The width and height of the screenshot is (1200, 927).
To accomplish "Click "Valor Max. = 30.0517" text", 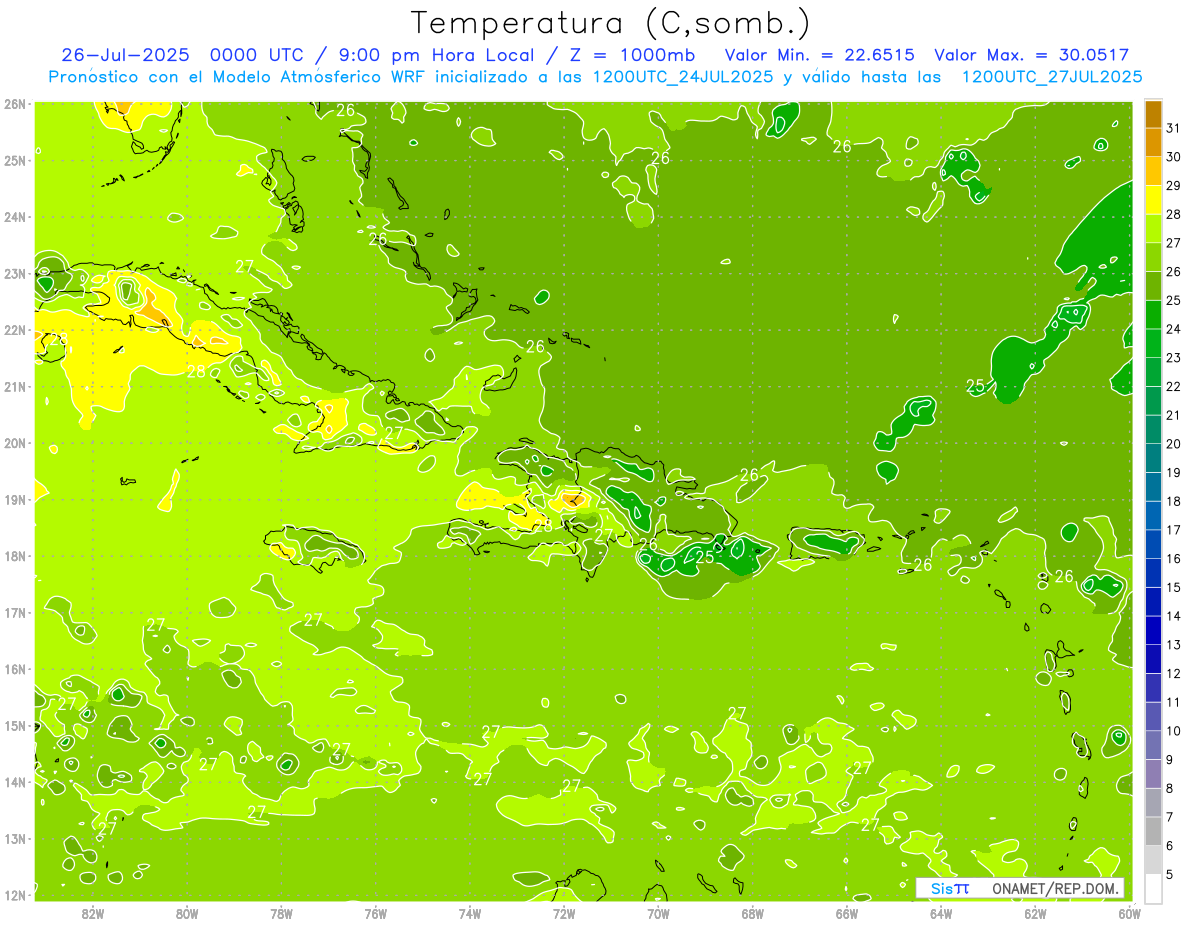I will tap(1031, 55).
